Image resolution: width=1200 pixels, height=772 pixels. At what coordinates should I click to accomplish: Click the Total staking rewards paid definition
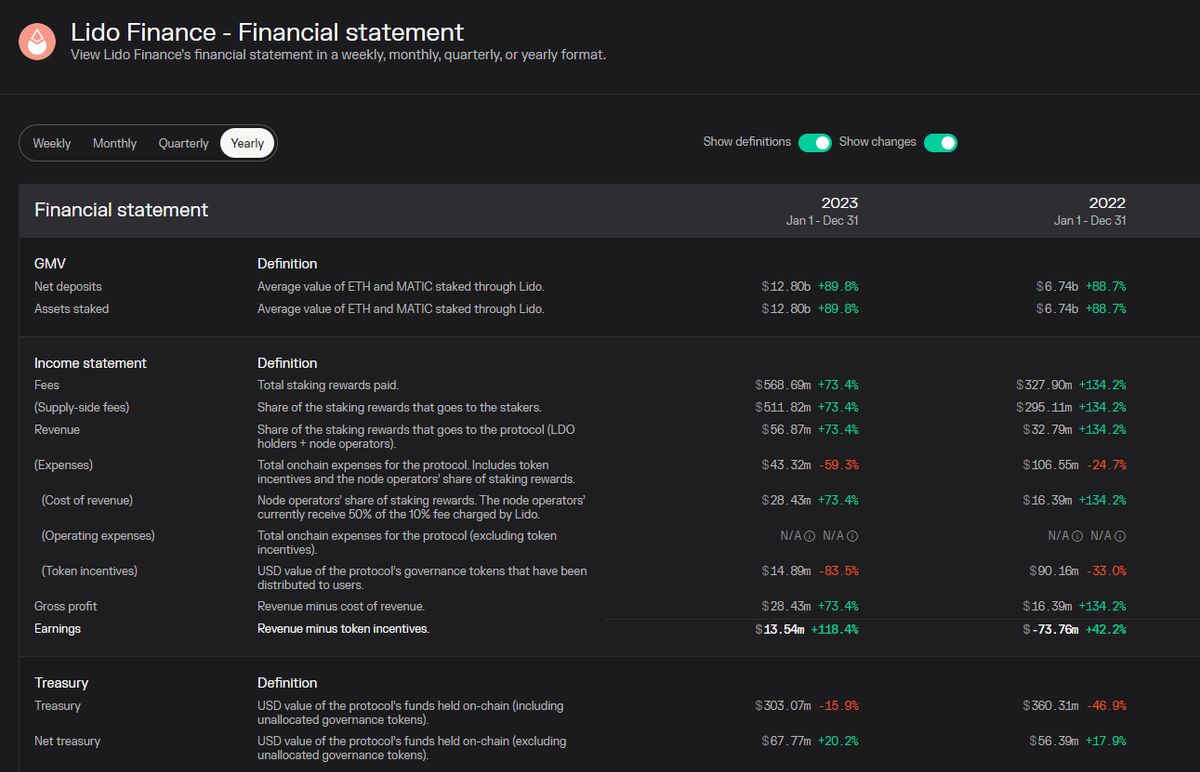coord(328,385)
